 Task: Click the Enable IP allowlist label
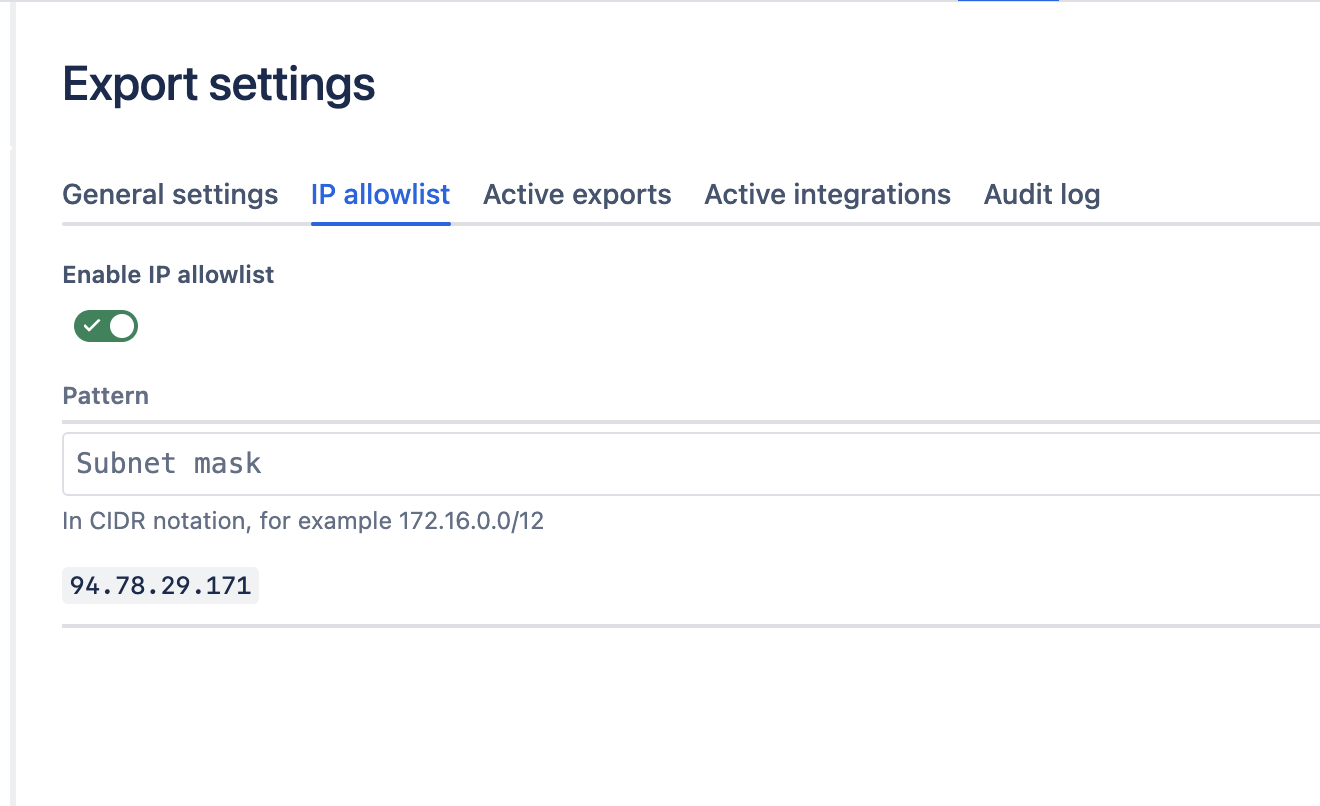pos(168,275)
